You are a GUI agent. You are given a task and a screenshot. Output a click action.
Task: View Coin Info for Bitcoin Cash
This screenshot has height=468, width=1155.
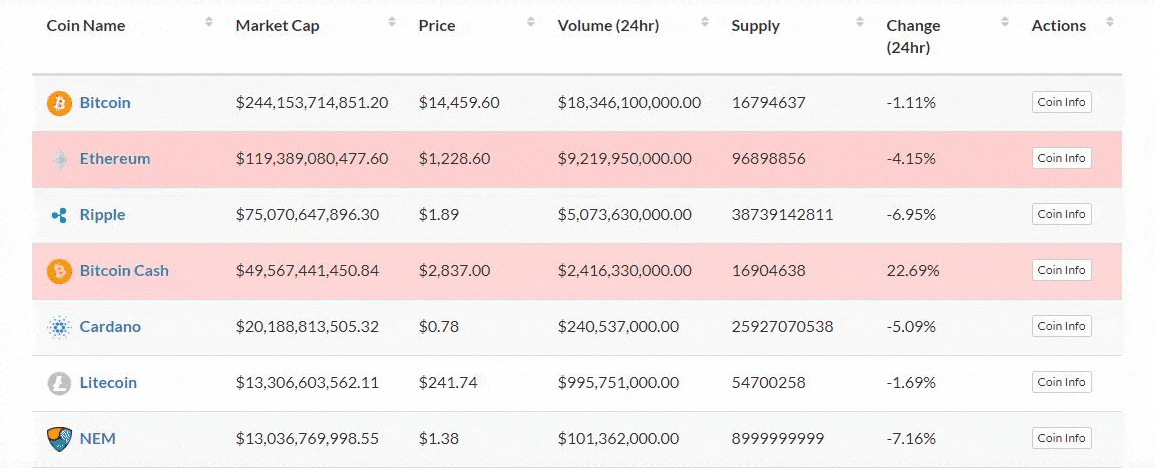pos(1061,270)
